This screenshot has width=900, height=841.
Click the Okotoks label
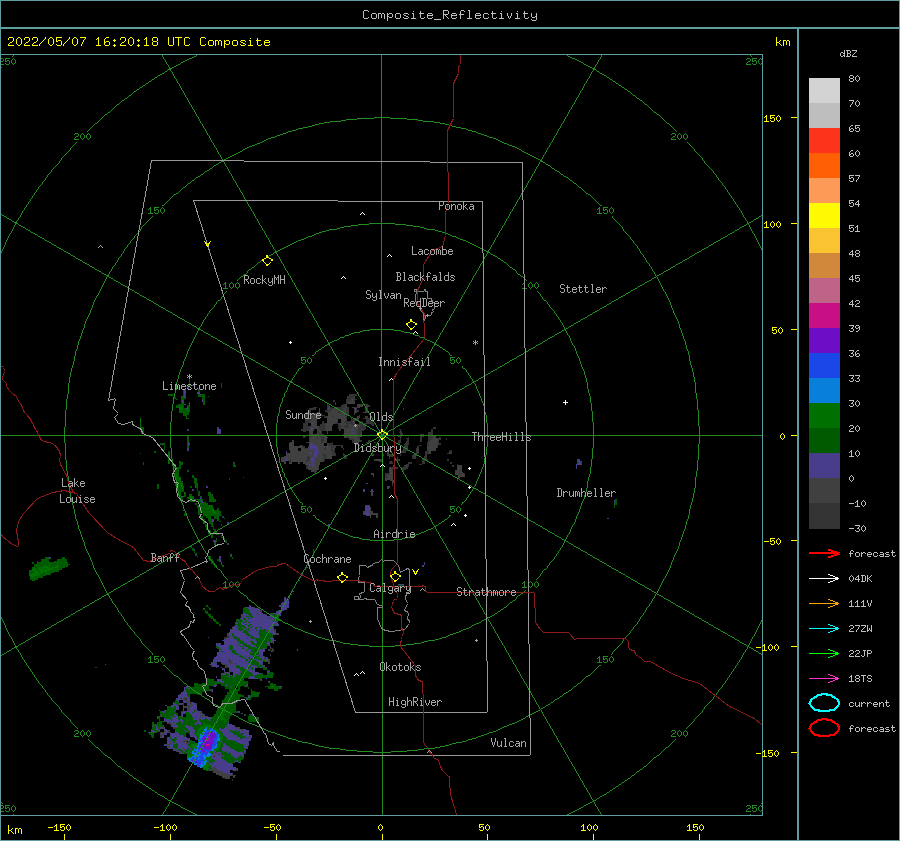(400, 667)
